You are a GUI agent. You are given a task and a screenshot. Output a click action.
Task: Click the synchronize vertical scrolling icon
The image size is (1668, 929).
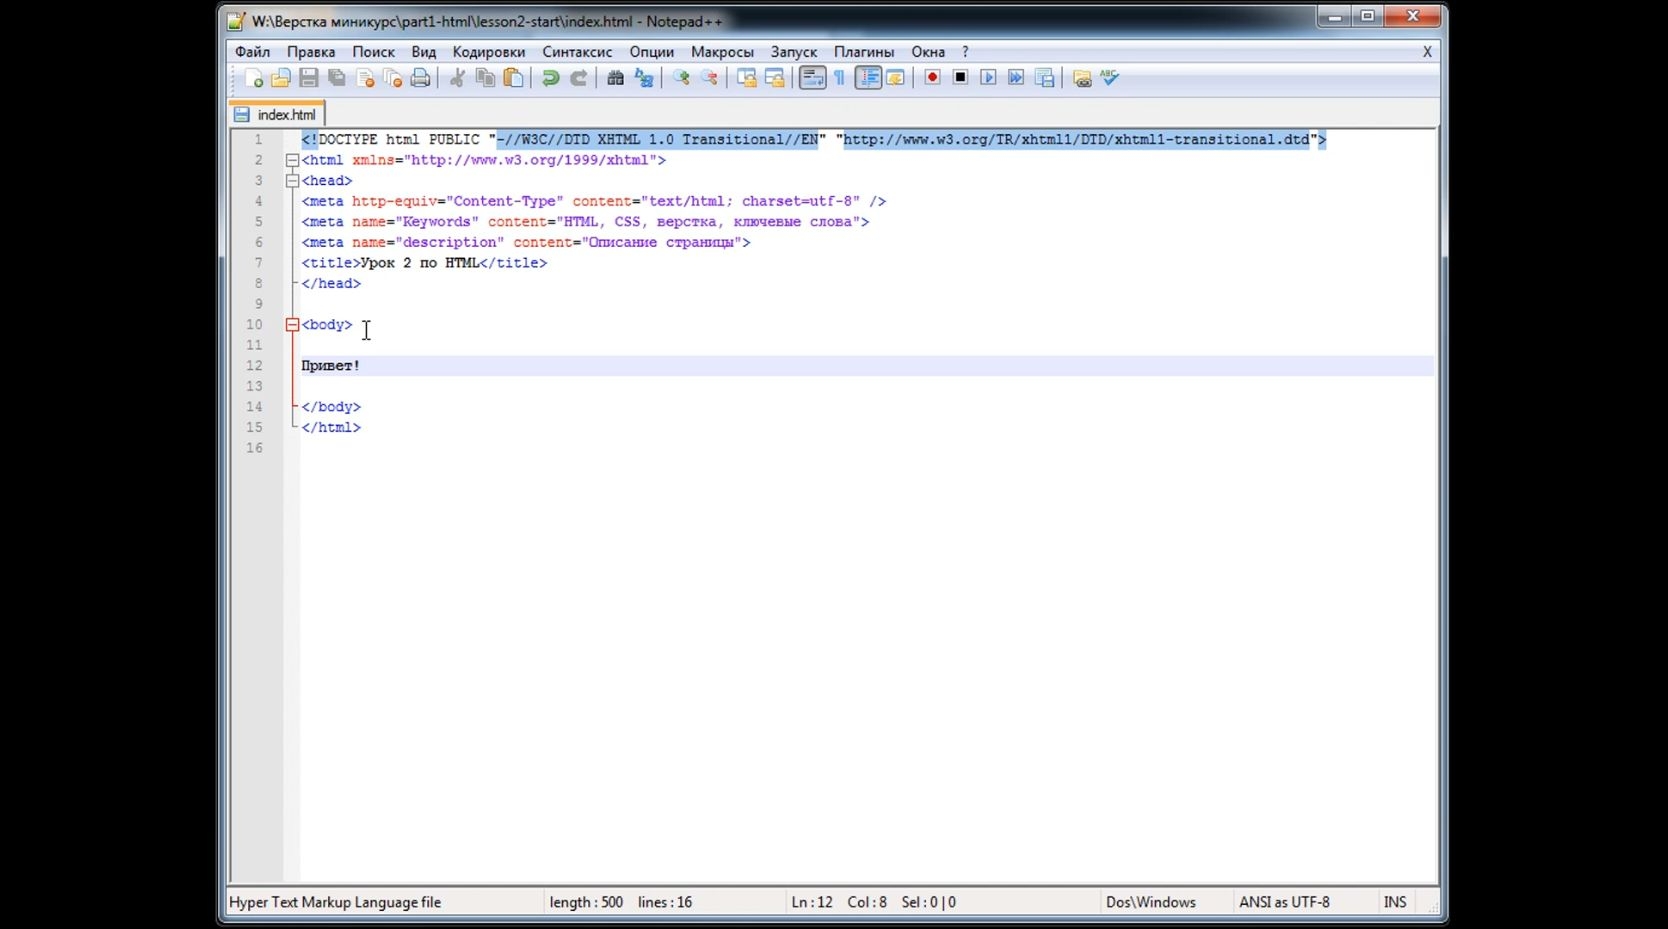pyautogui.click(x=746, y=78)
